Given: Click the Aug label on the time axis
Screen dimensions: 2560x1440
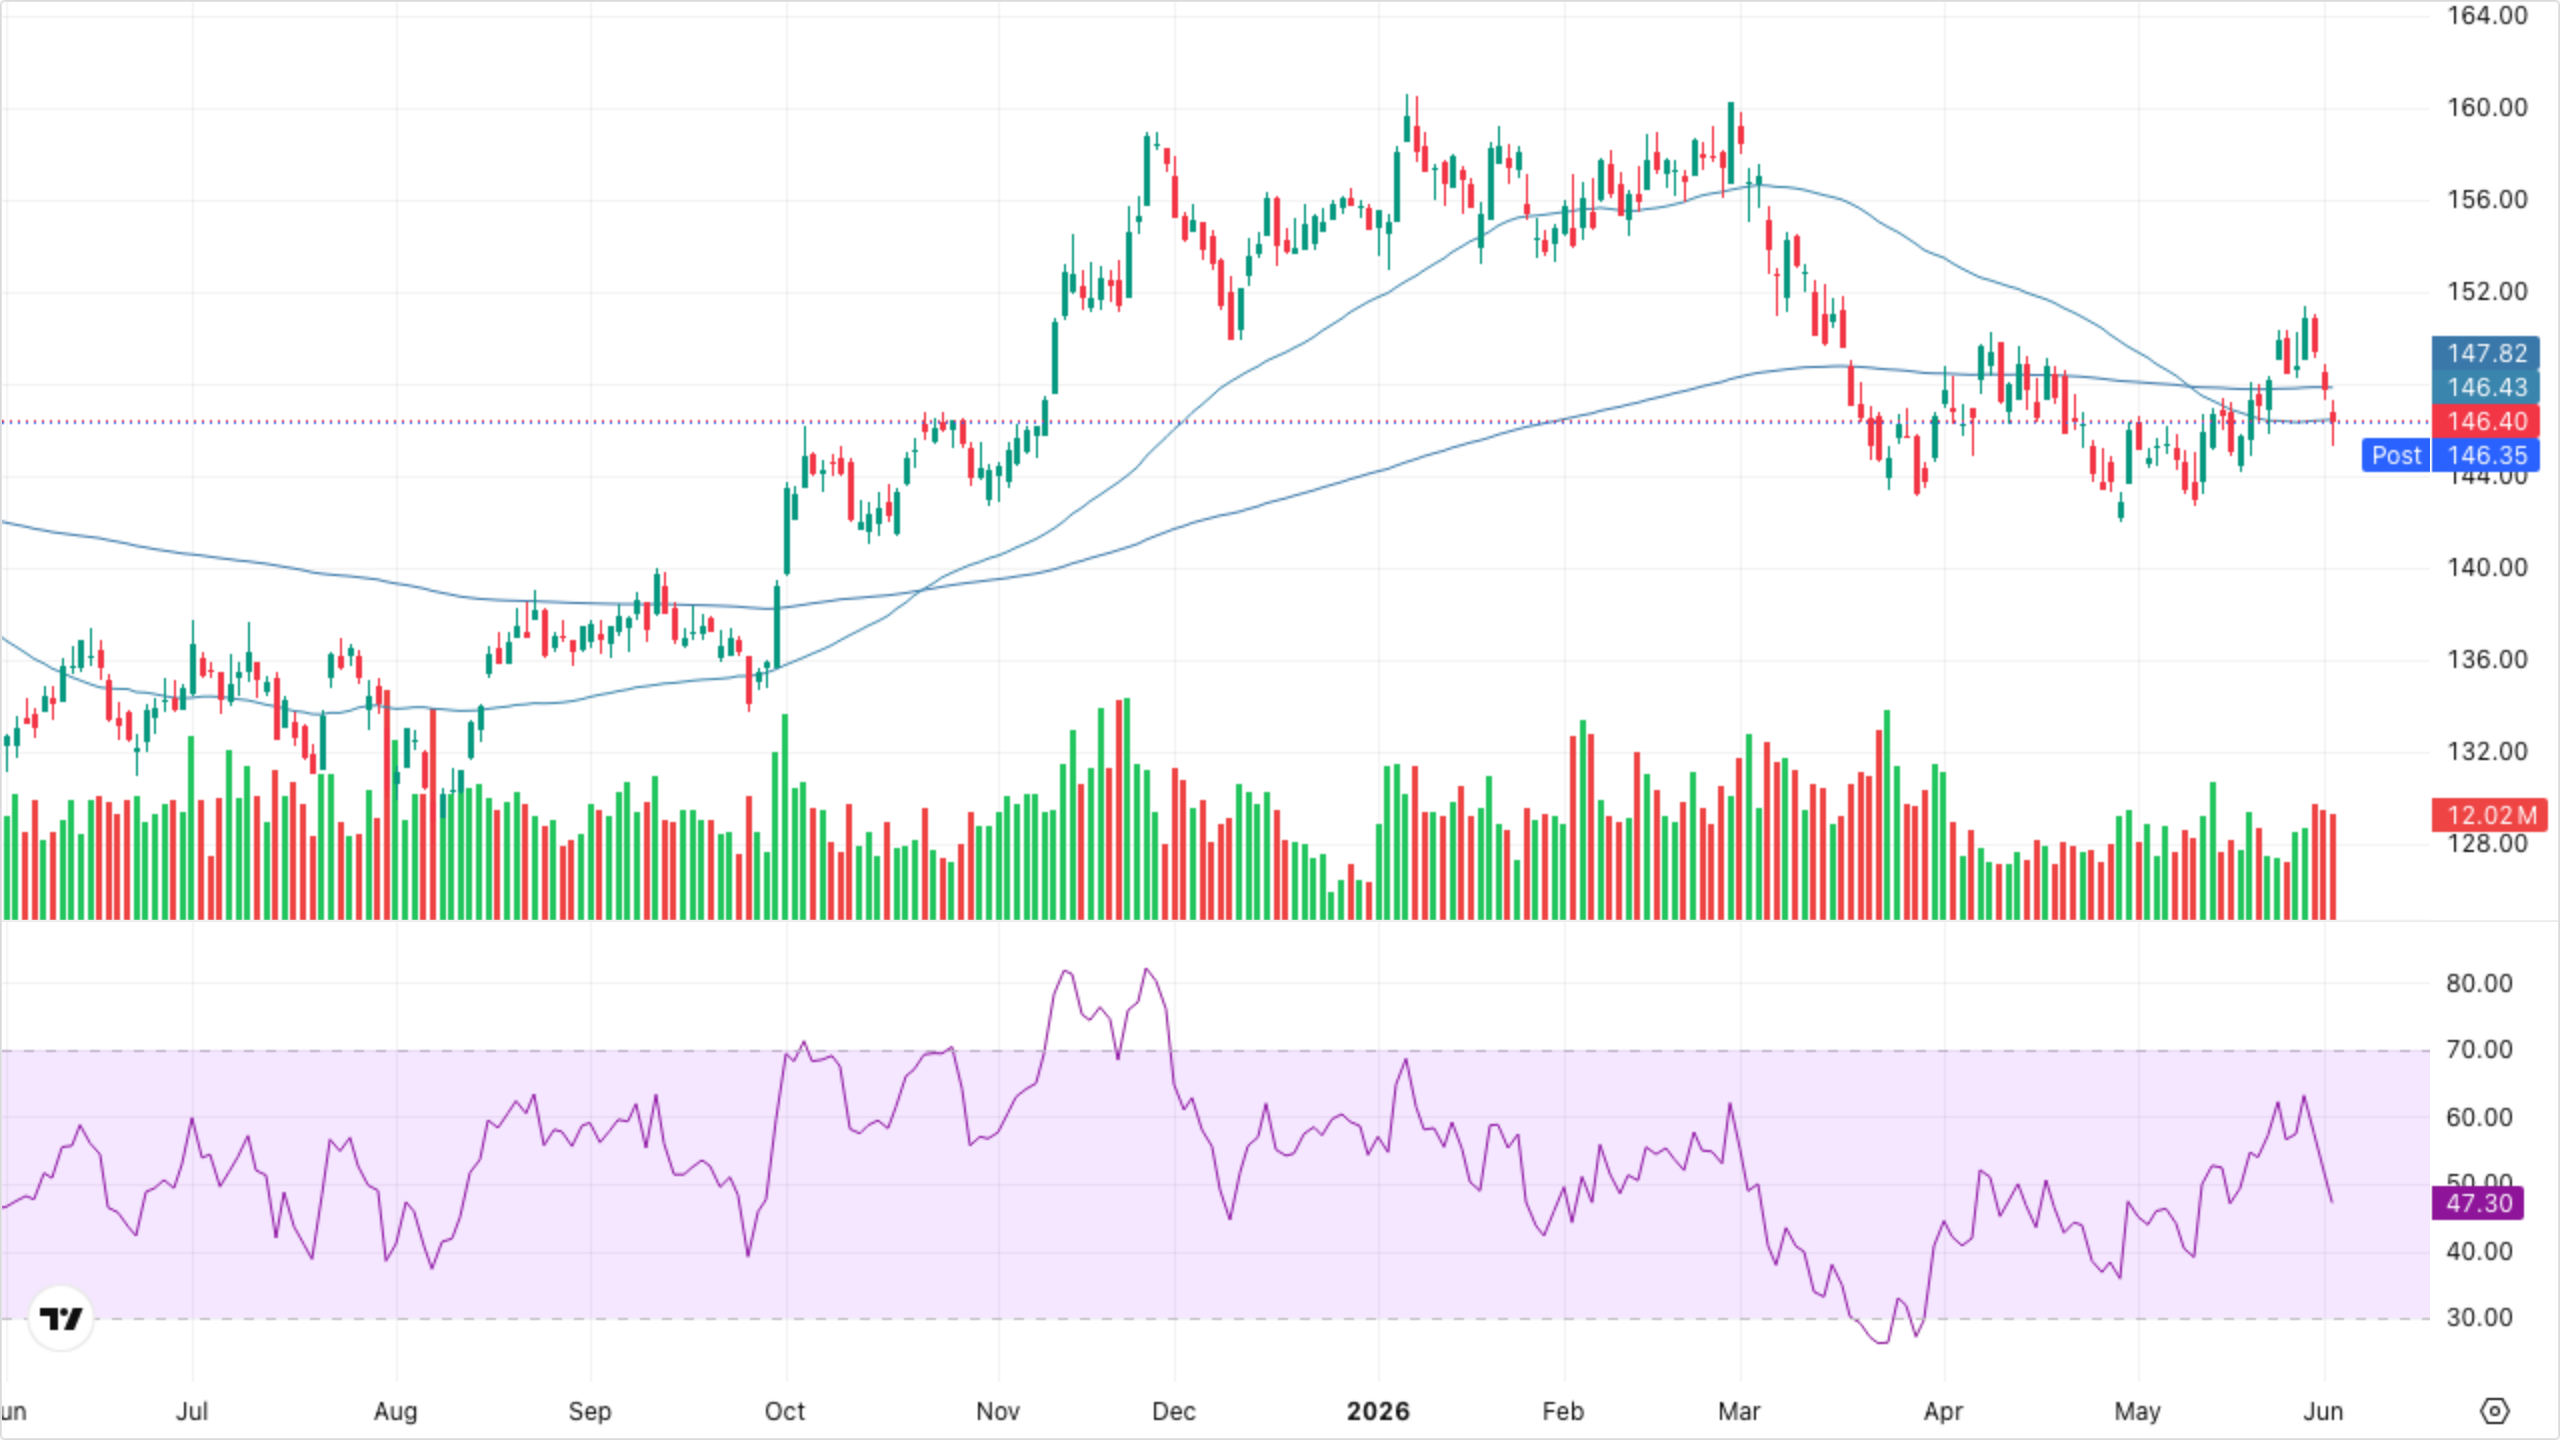Looking at the screenshot, I should click(395, 1411).
